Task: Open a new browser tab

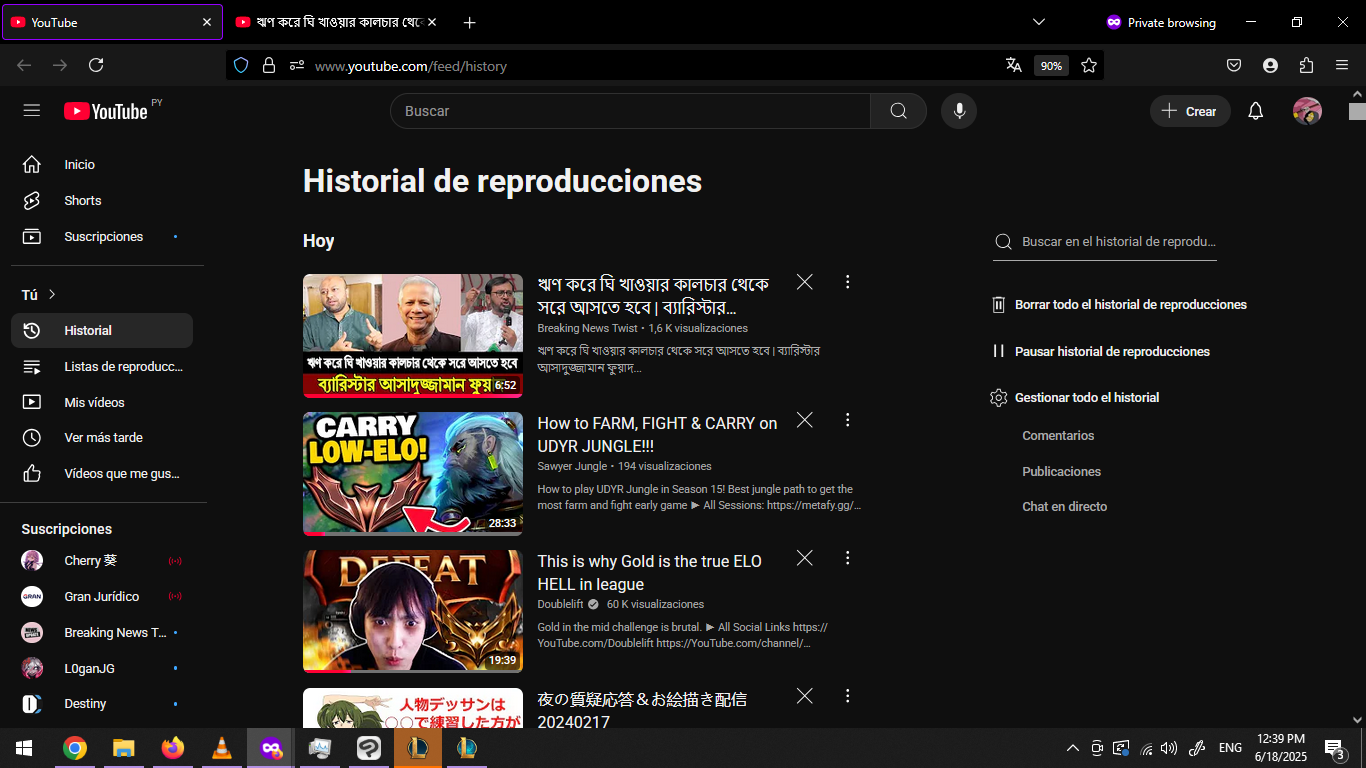Action: click(x=470, y=22)
